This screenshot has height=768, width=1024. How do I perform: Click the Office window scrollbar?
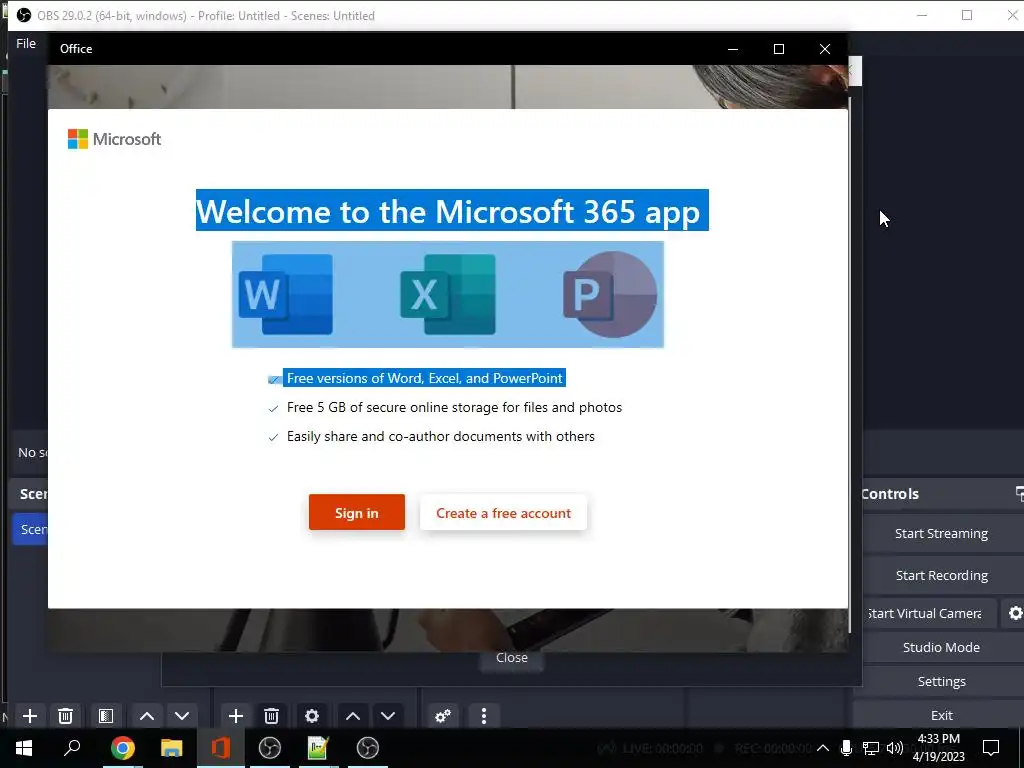click(850, 364)
